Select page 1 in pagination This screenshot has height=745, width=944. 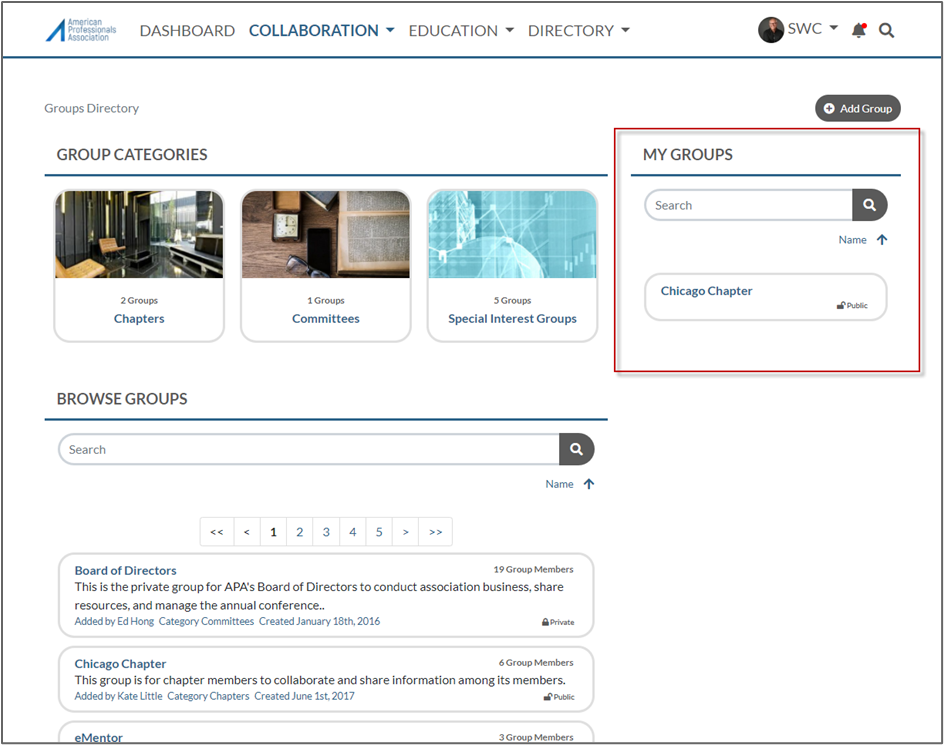click(273, 532)
